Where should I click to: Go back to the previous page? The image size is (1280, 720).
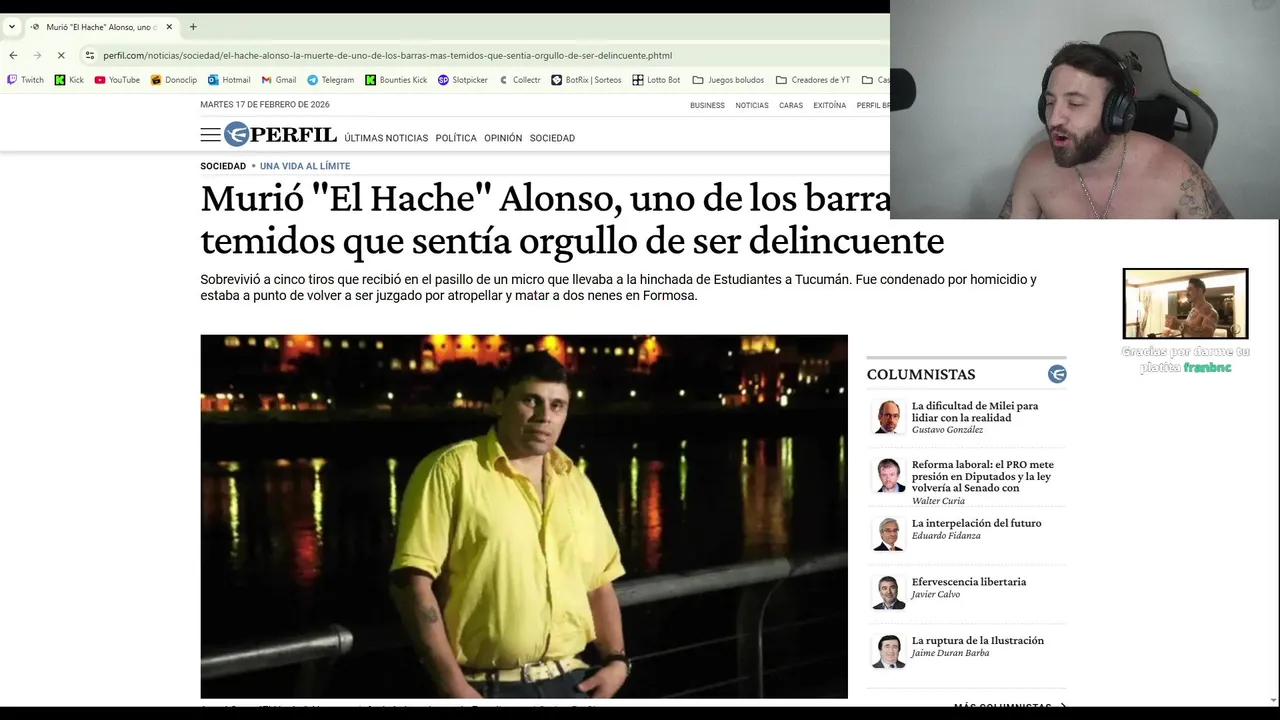[13, 55]
